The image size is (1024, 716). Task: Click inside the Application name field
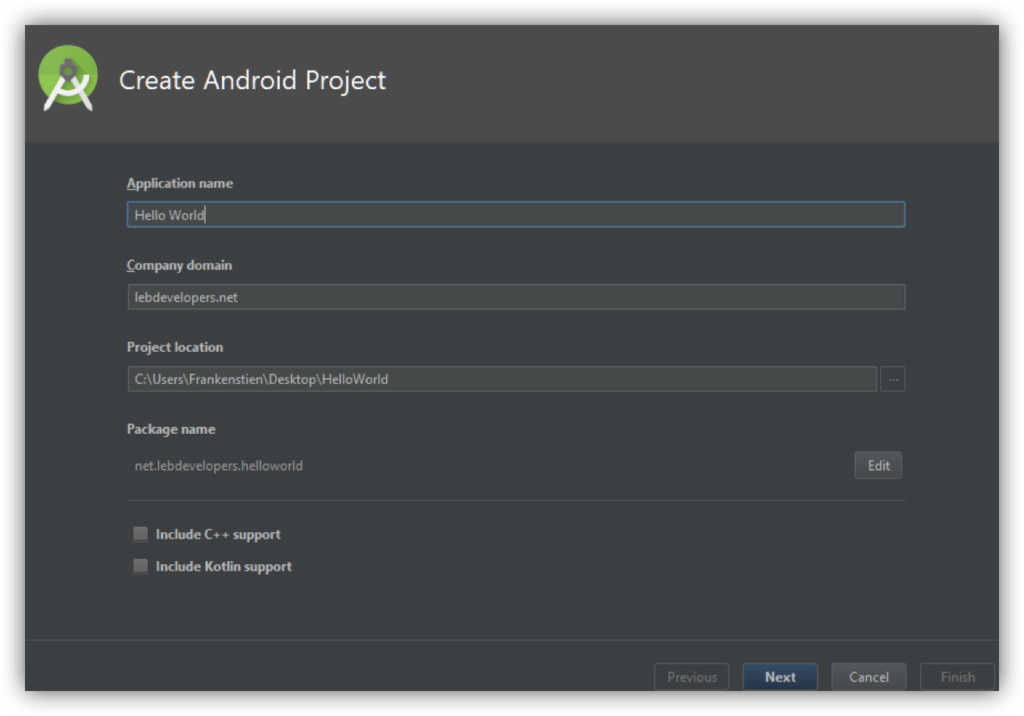click(x=515, y=215)
